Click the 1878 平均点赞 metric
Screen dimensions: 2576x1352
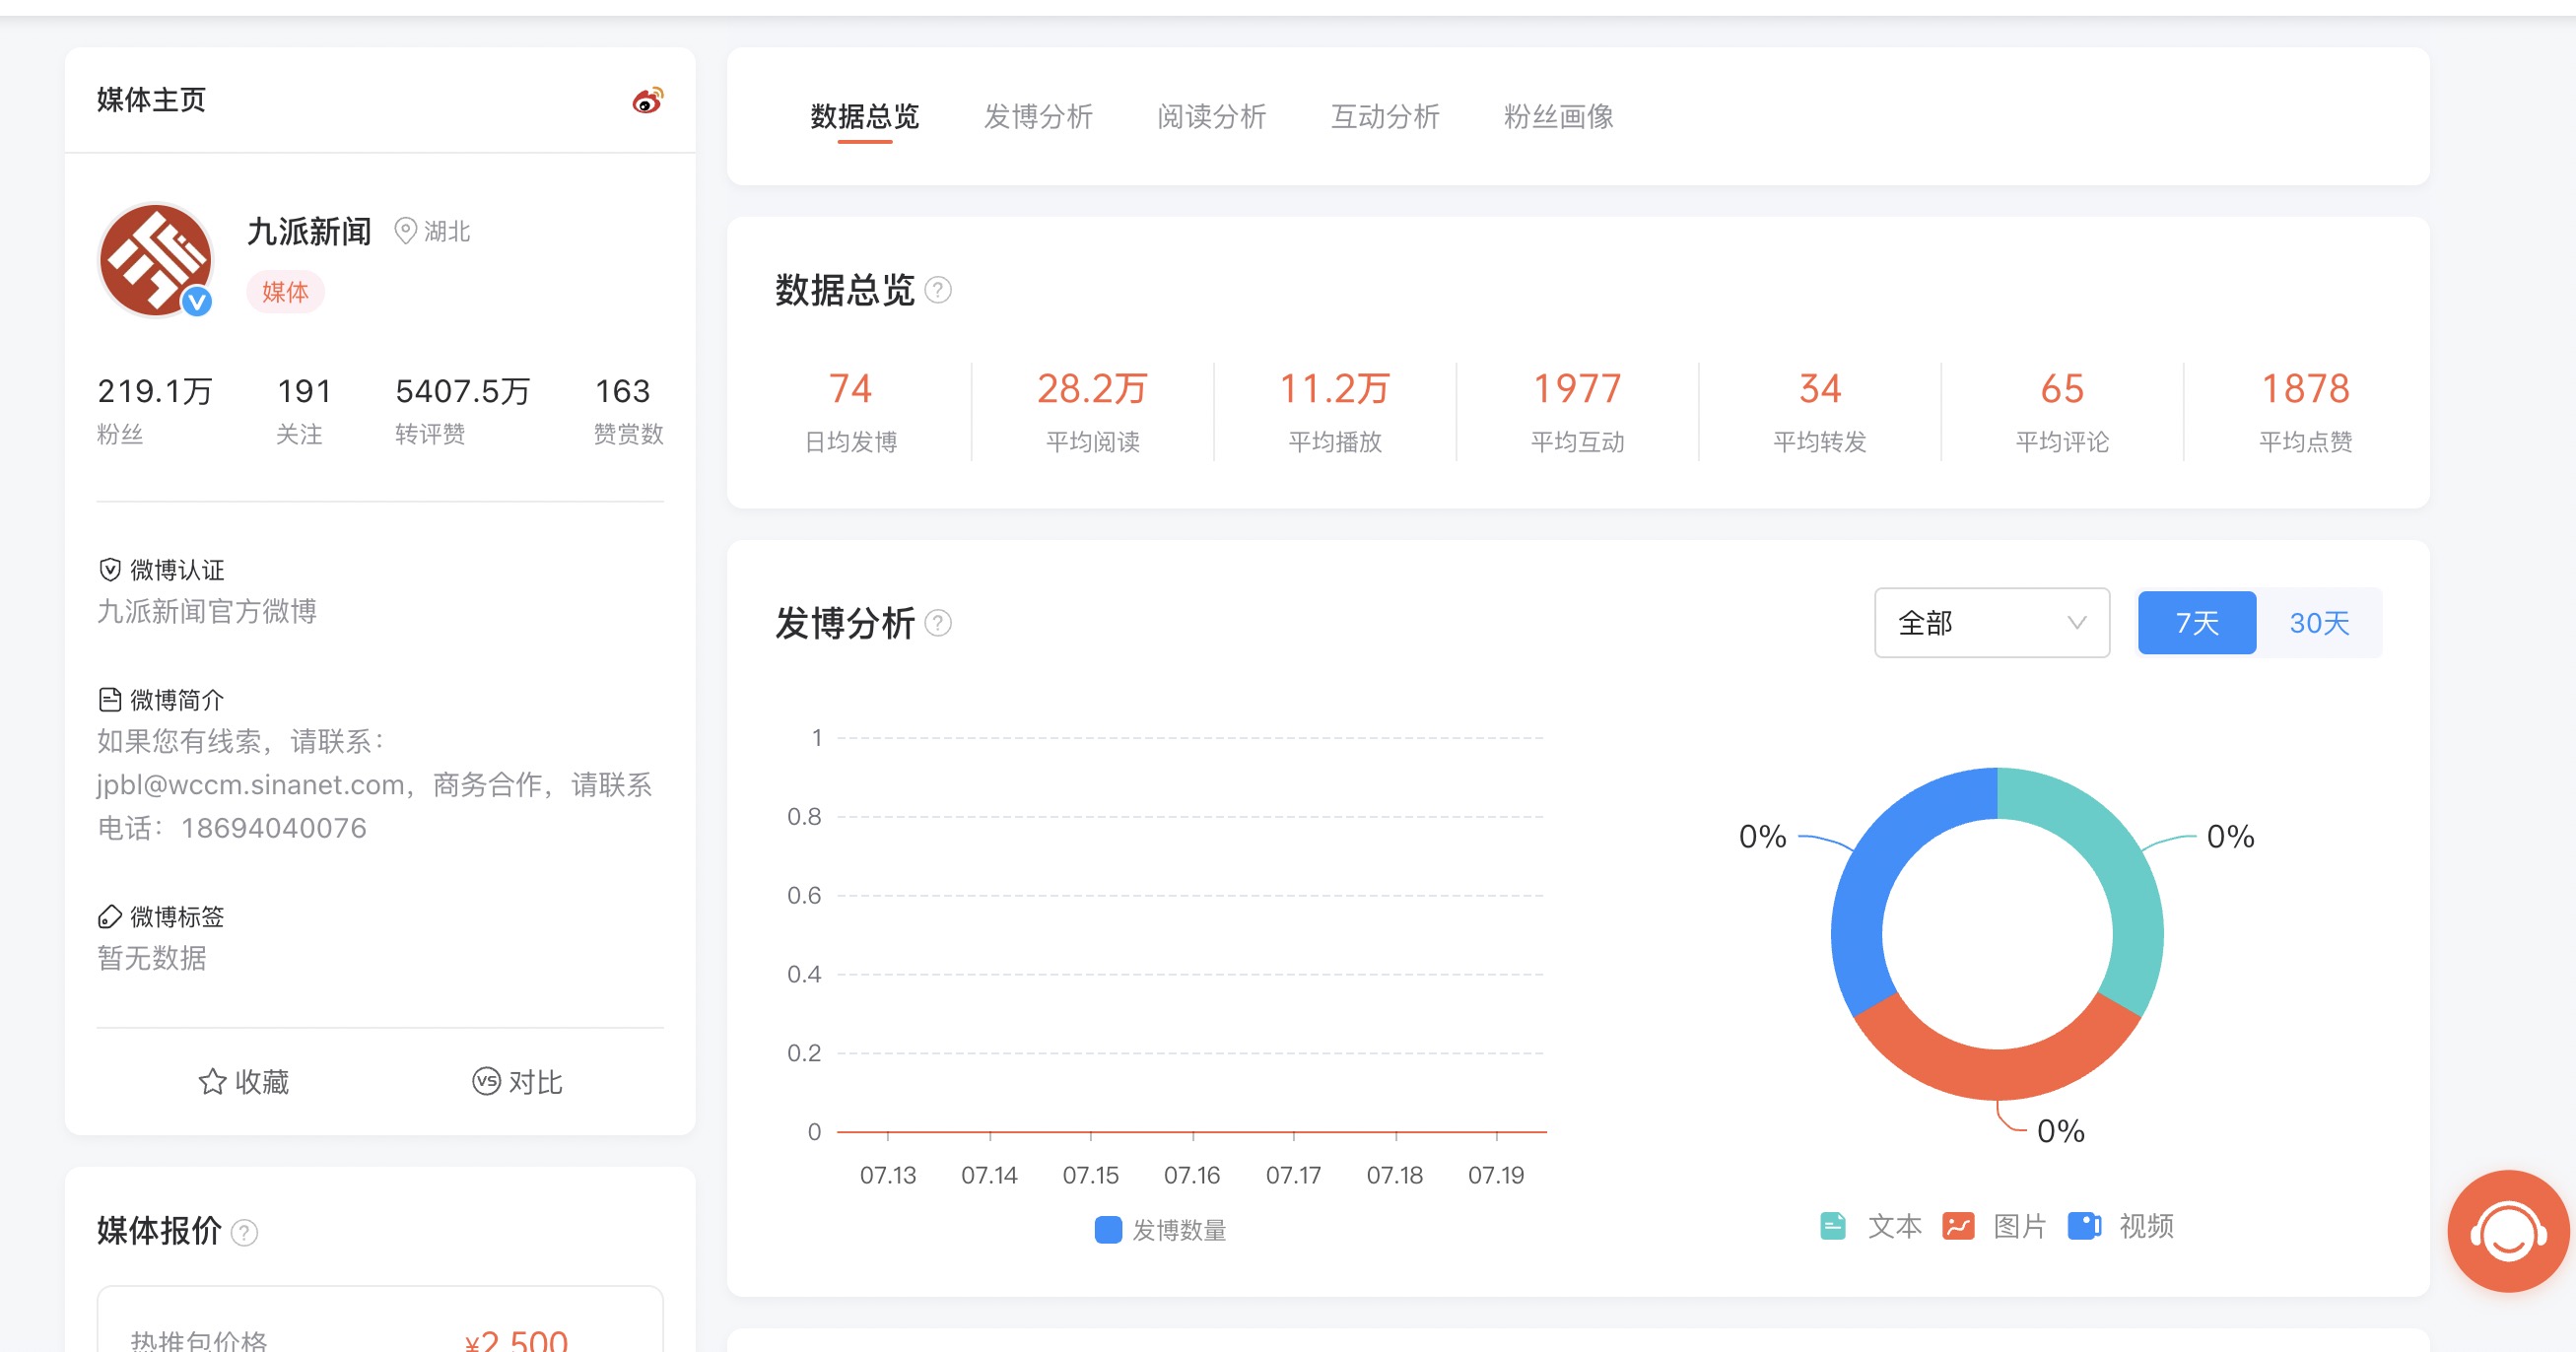tap(2306, 412)
